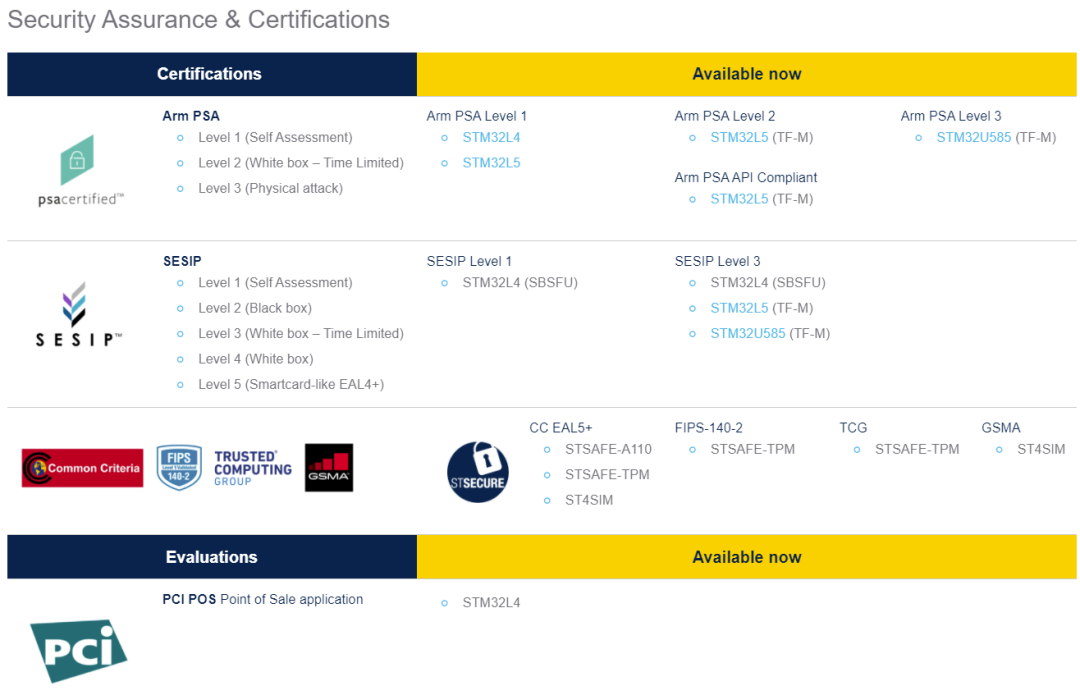Click the Certifications header

[x=212, y=74]
